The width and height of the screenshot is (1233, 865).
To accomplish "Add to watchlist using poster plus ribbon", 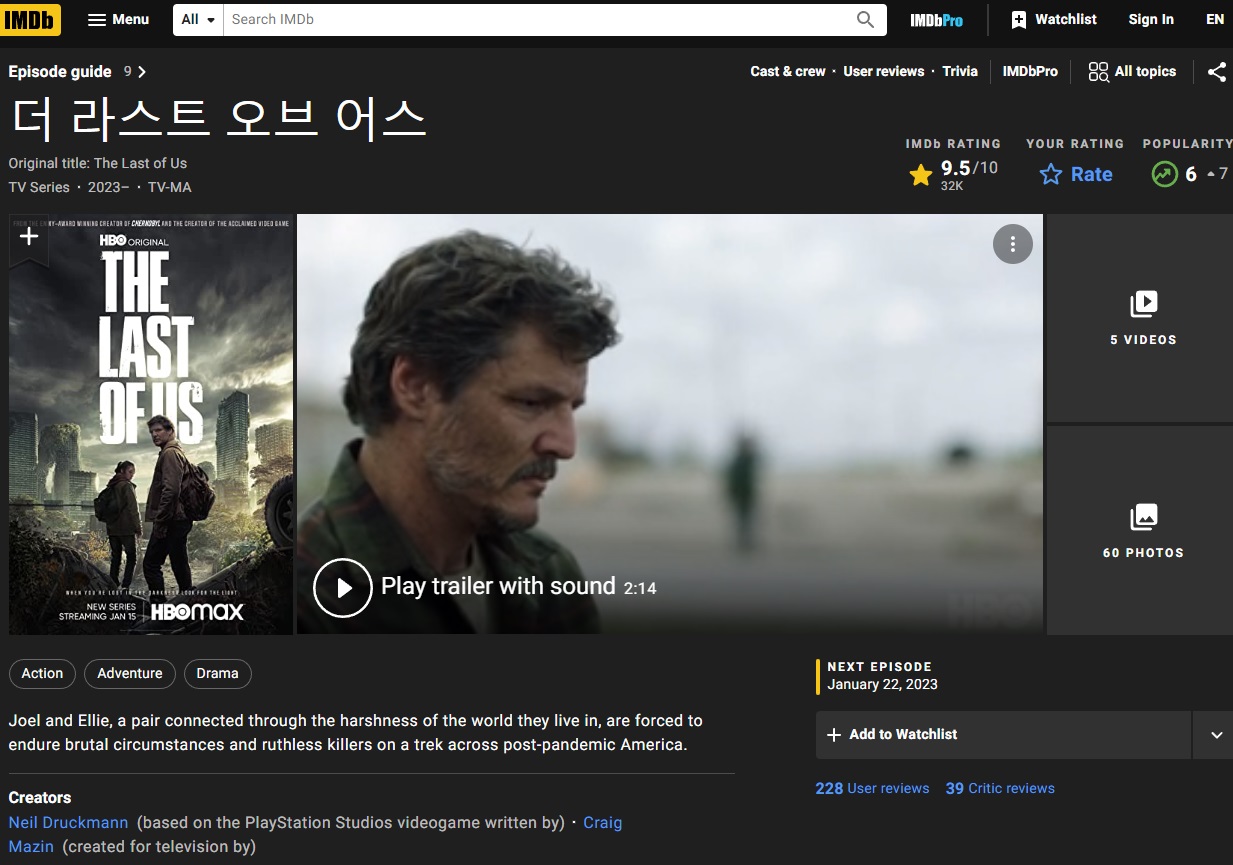I will click(29, 238).
